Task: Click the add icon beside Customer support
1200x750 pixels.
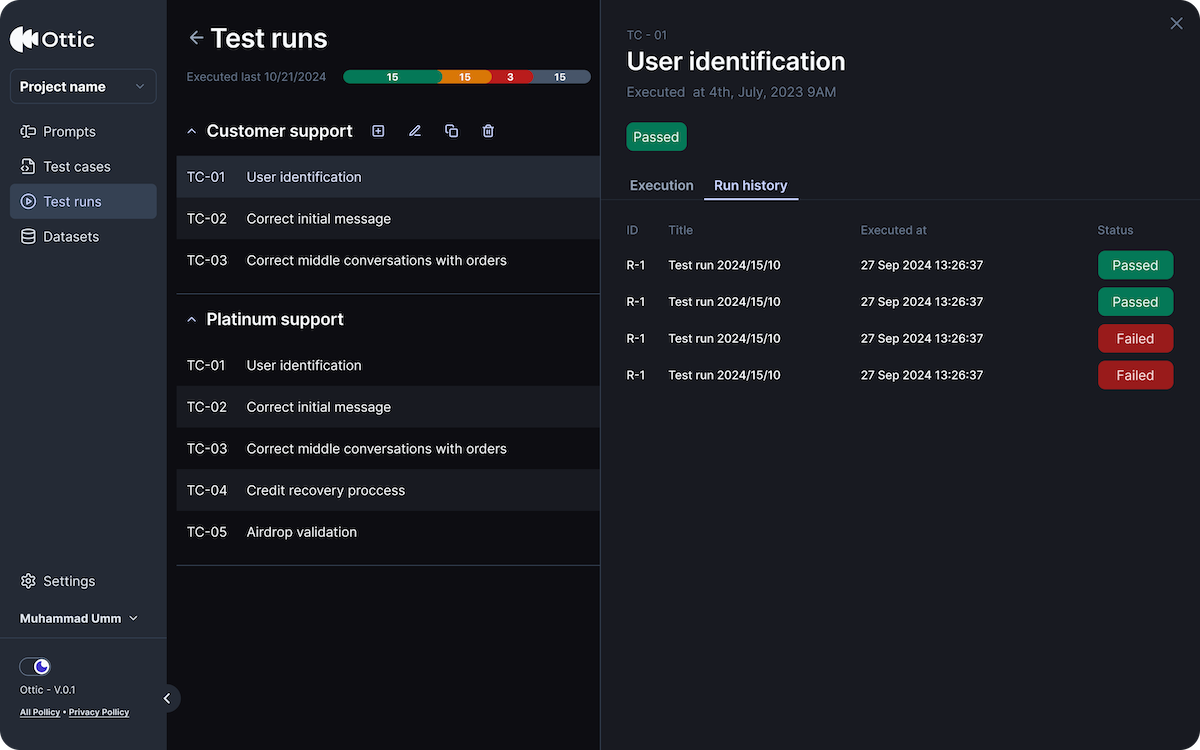Action: coord(378,131)
